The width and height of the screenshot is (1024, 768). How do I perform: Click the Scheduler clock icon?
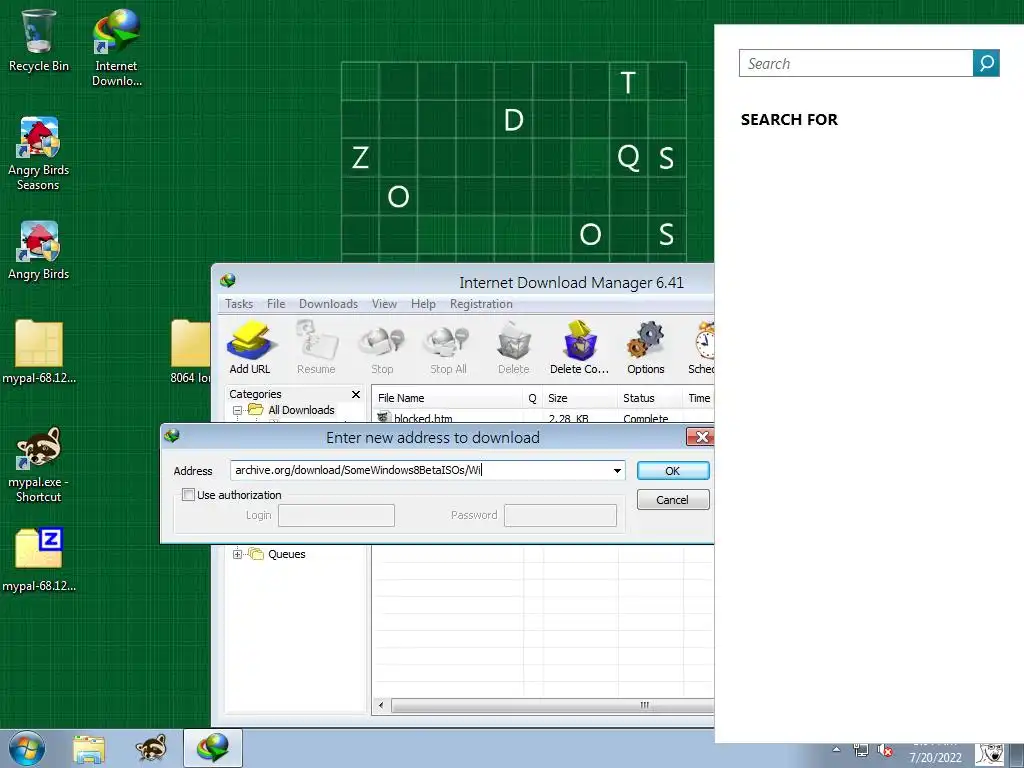coord(701,347)
